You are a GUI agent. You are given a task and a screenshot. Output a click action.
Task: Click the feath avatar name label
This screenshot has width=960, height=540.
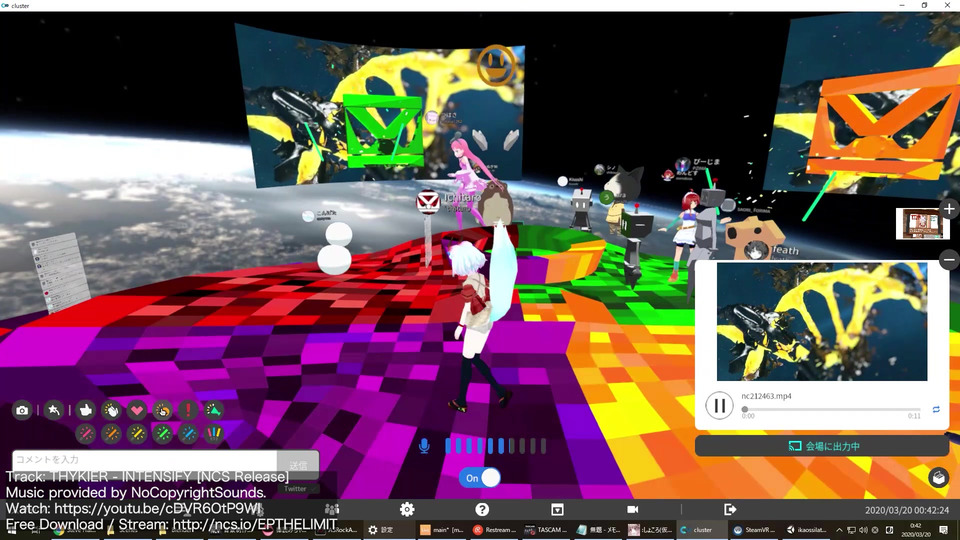(x=784, y=250)
